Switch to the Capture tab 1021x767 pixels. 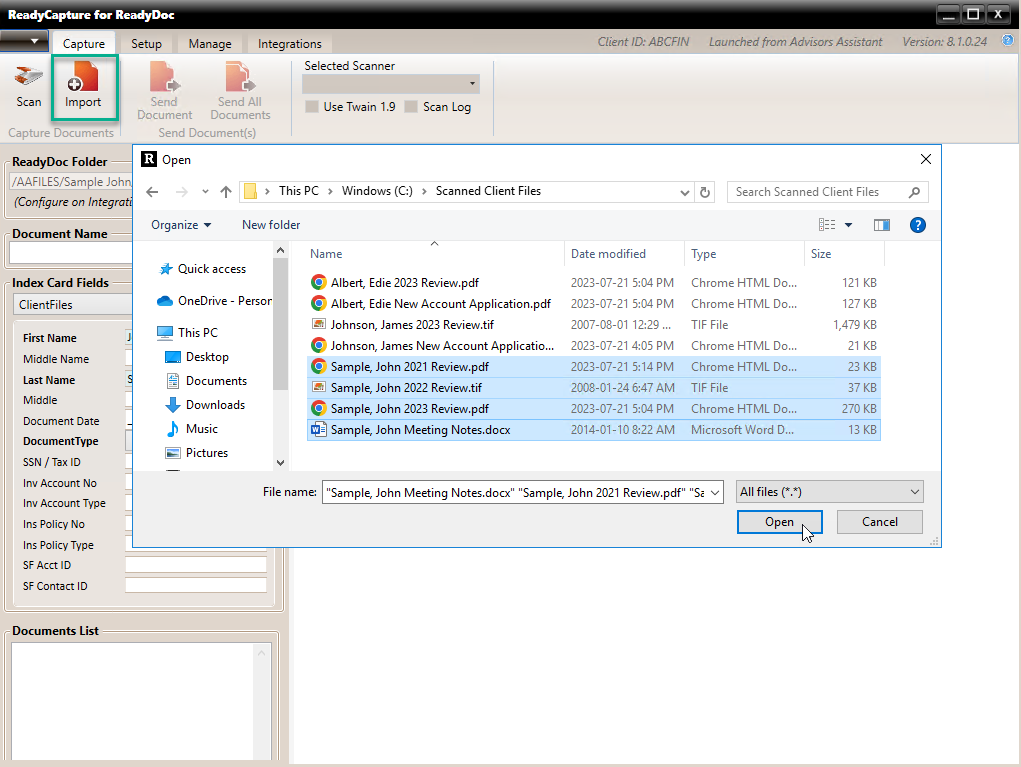pos(83,43)
